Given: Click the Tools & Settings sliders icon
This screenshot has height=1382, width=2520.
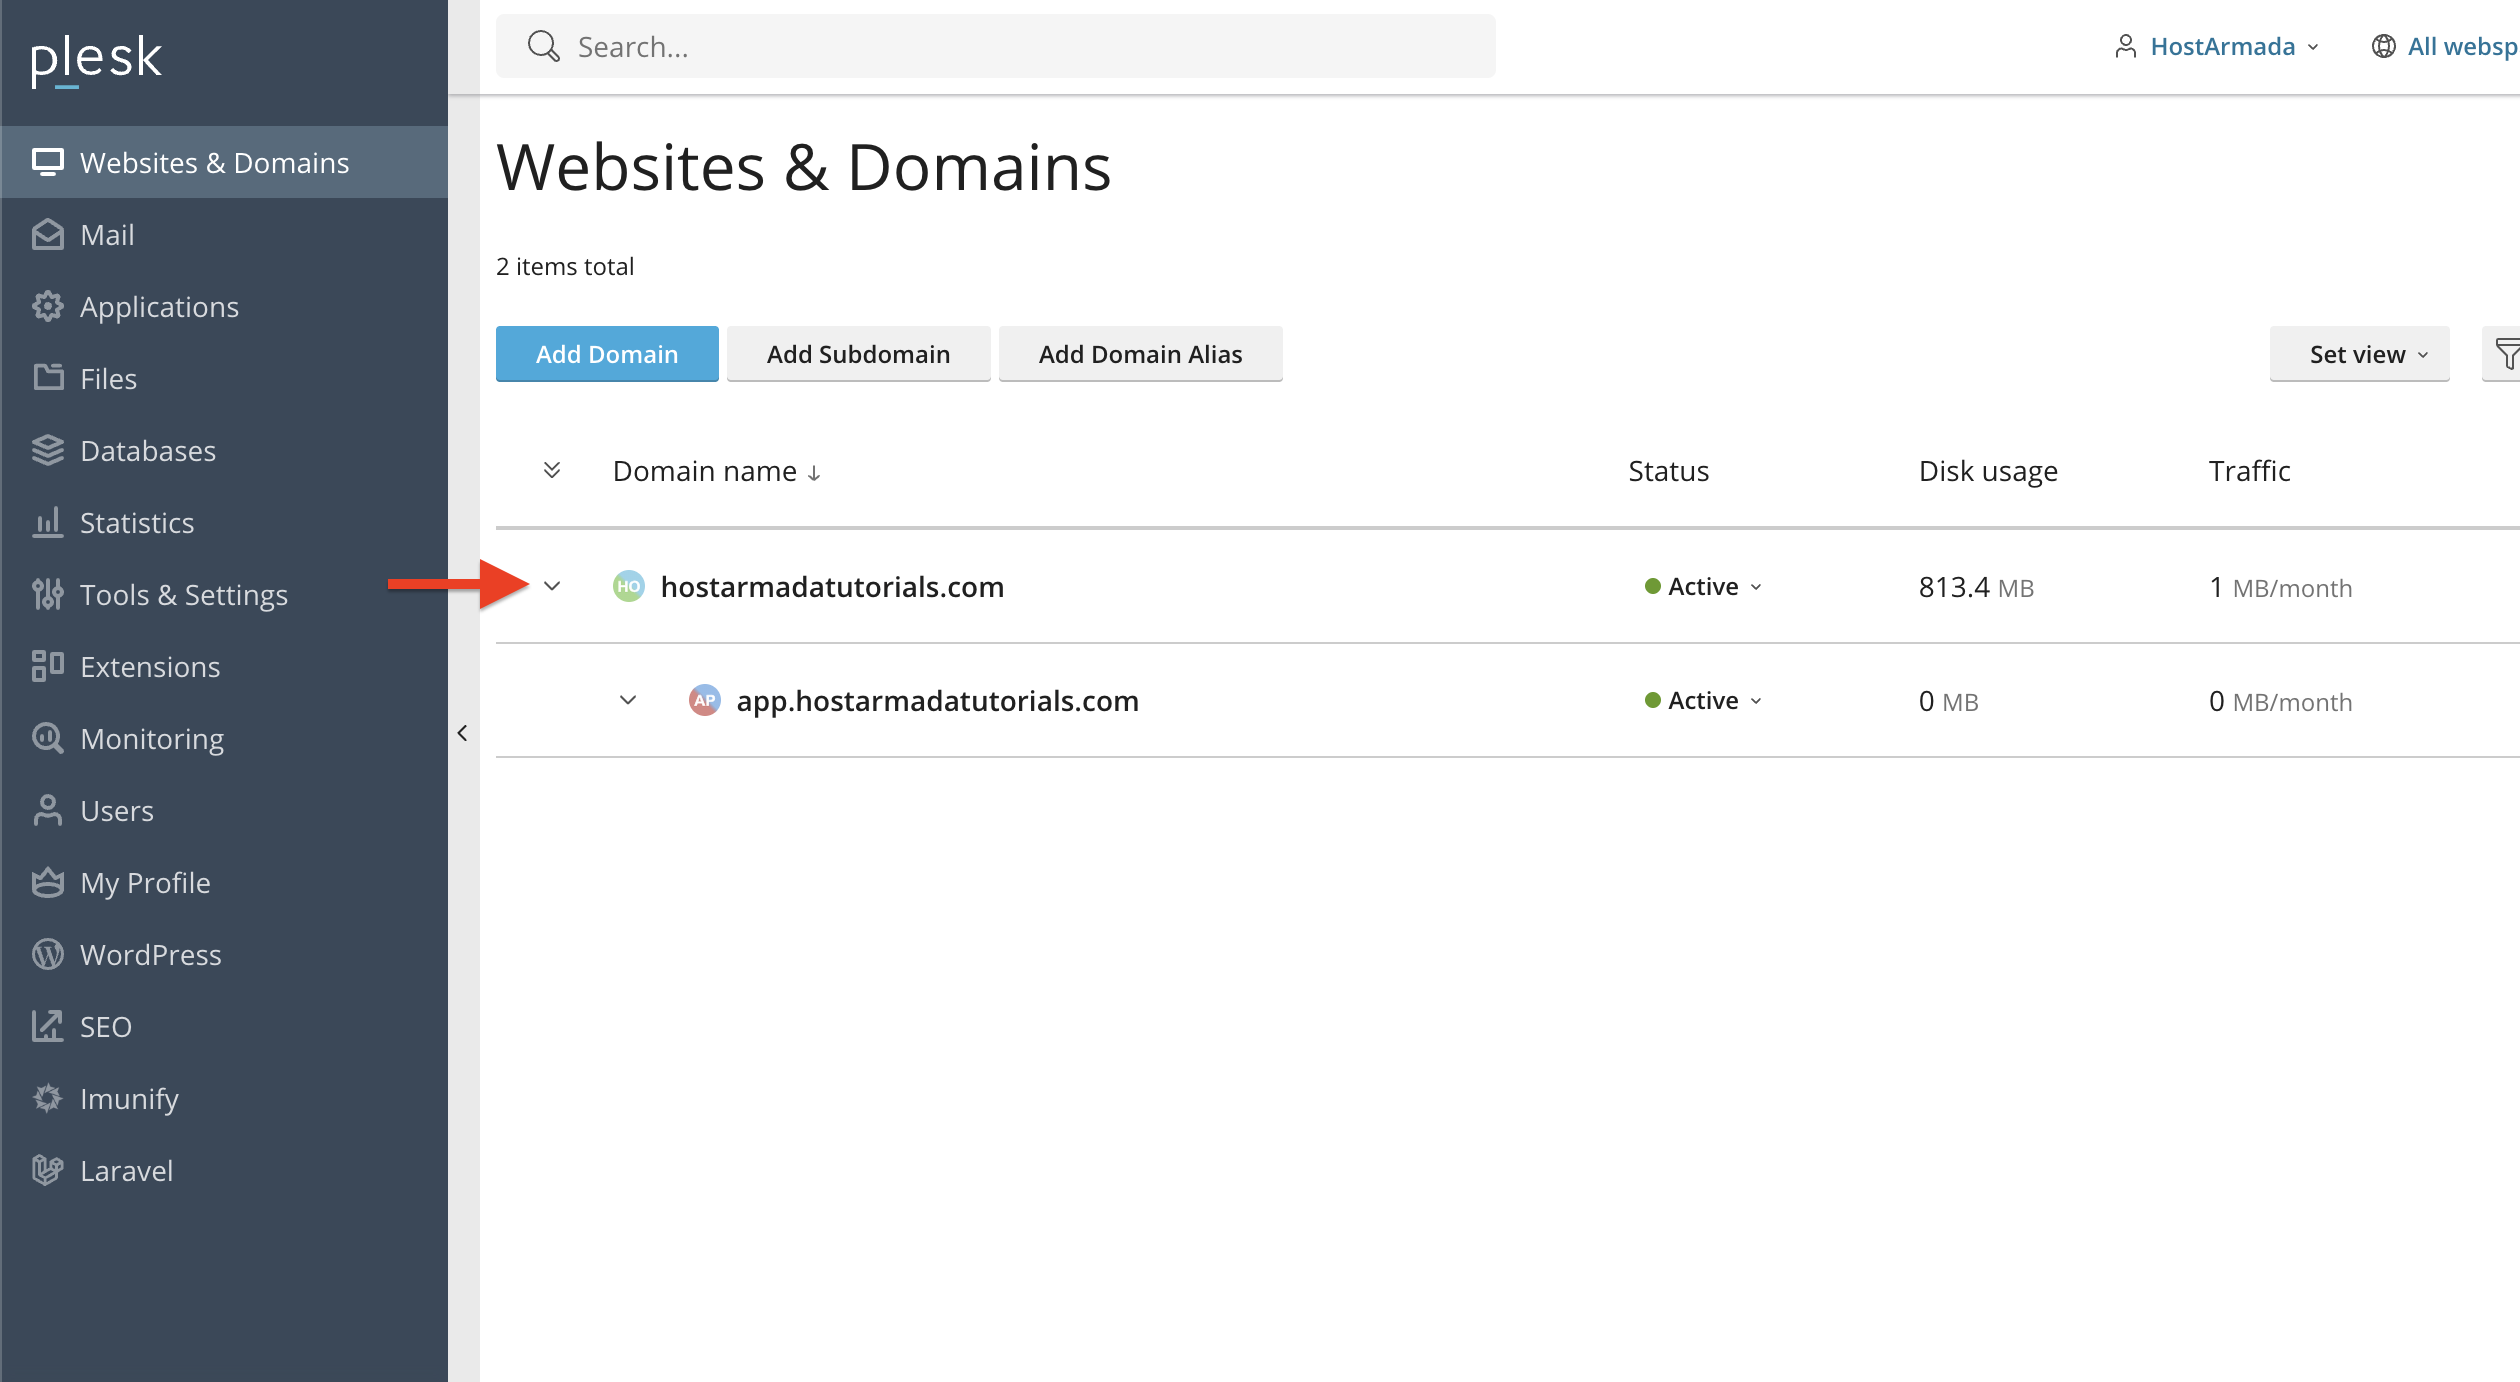Looking at the screenshot, I should click(x=47, y=594).
